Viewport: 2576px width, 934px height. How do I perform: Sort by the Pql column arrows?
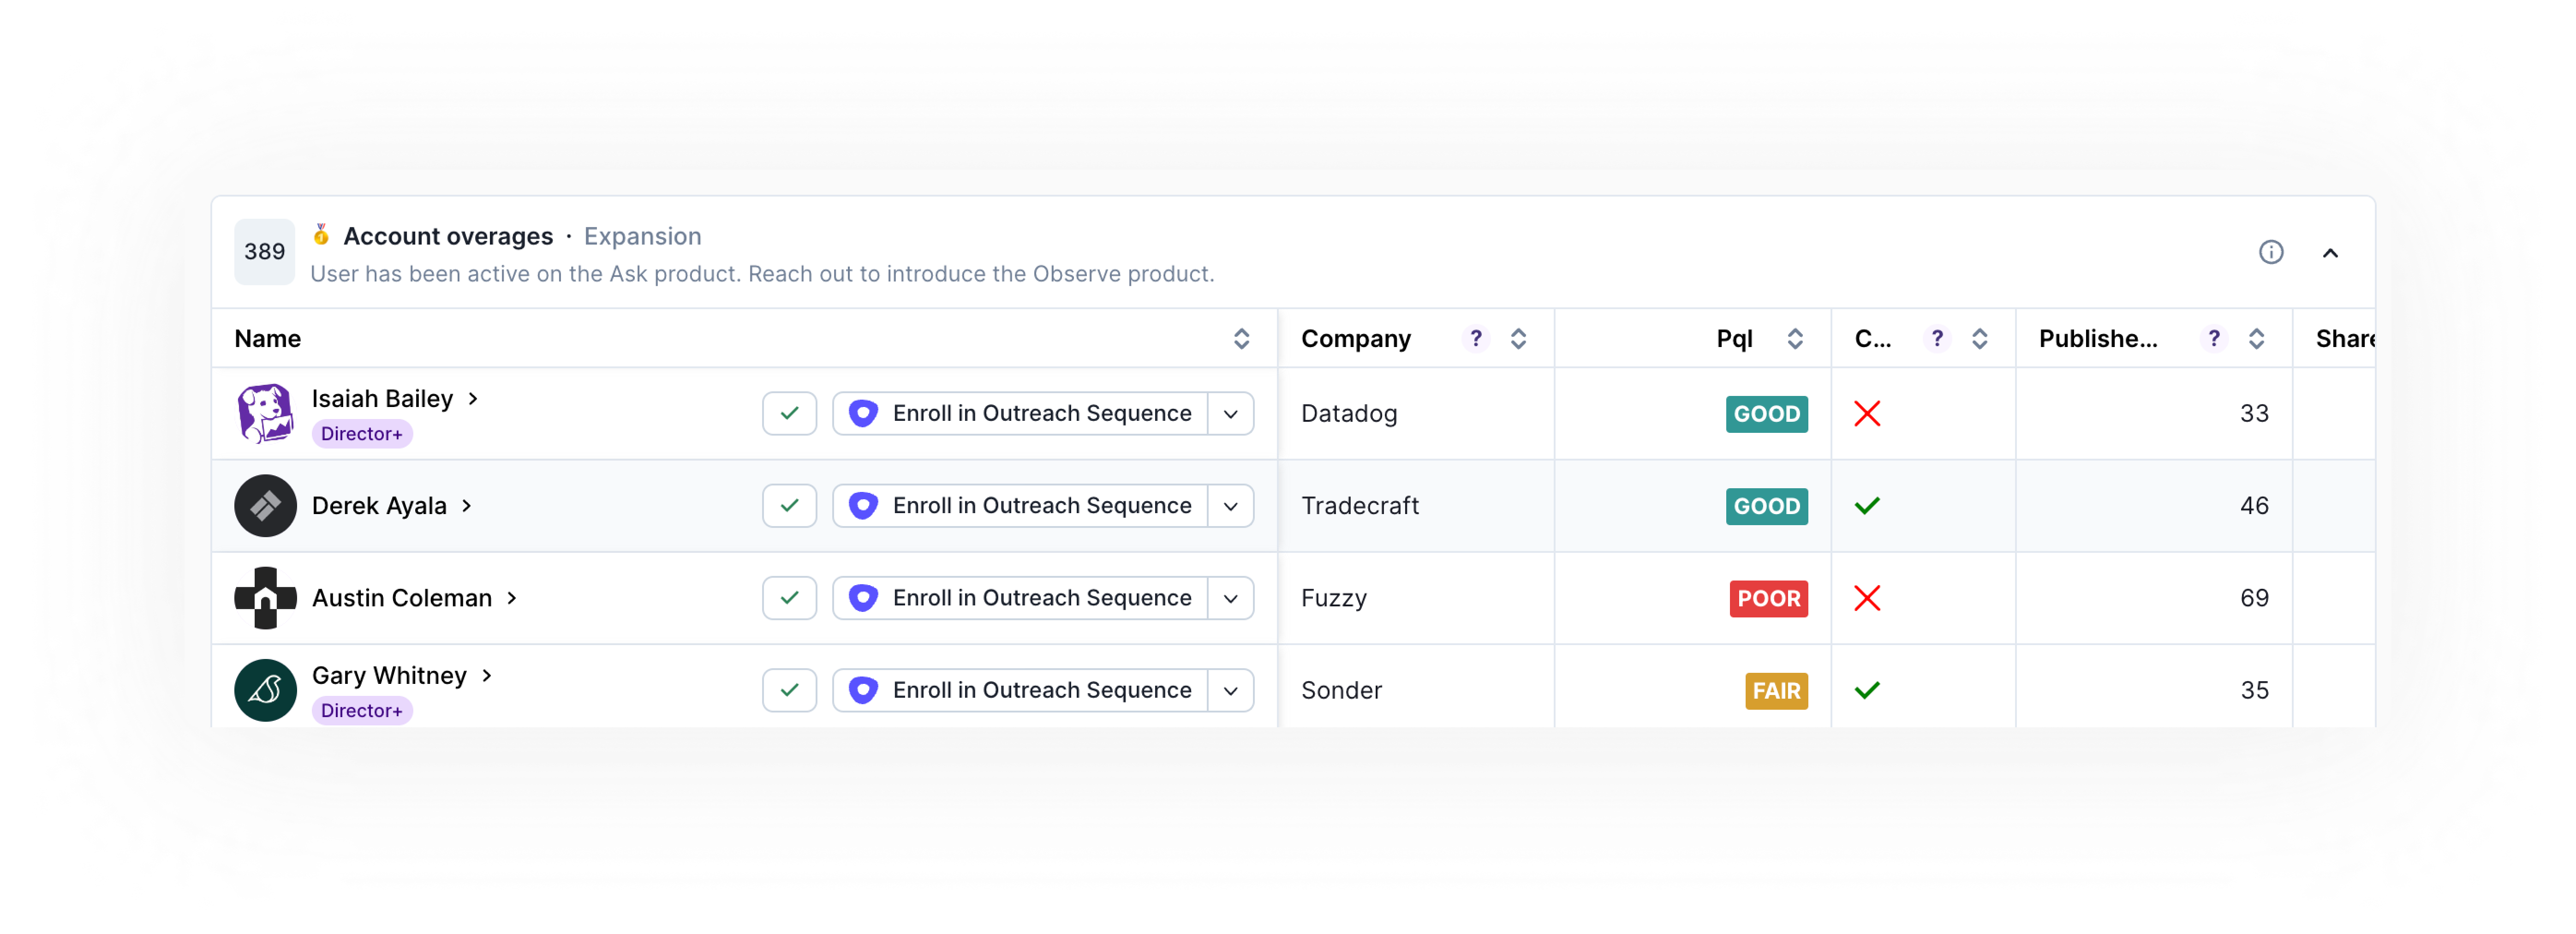pyautogui.click(x=1795, y=339)
